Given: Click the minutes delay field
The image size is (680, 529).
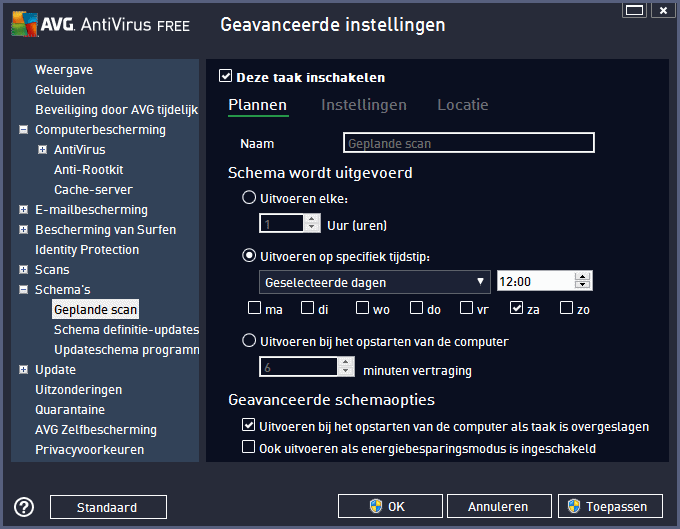Looking at the screenshot, I should click(x=298, y=367).
